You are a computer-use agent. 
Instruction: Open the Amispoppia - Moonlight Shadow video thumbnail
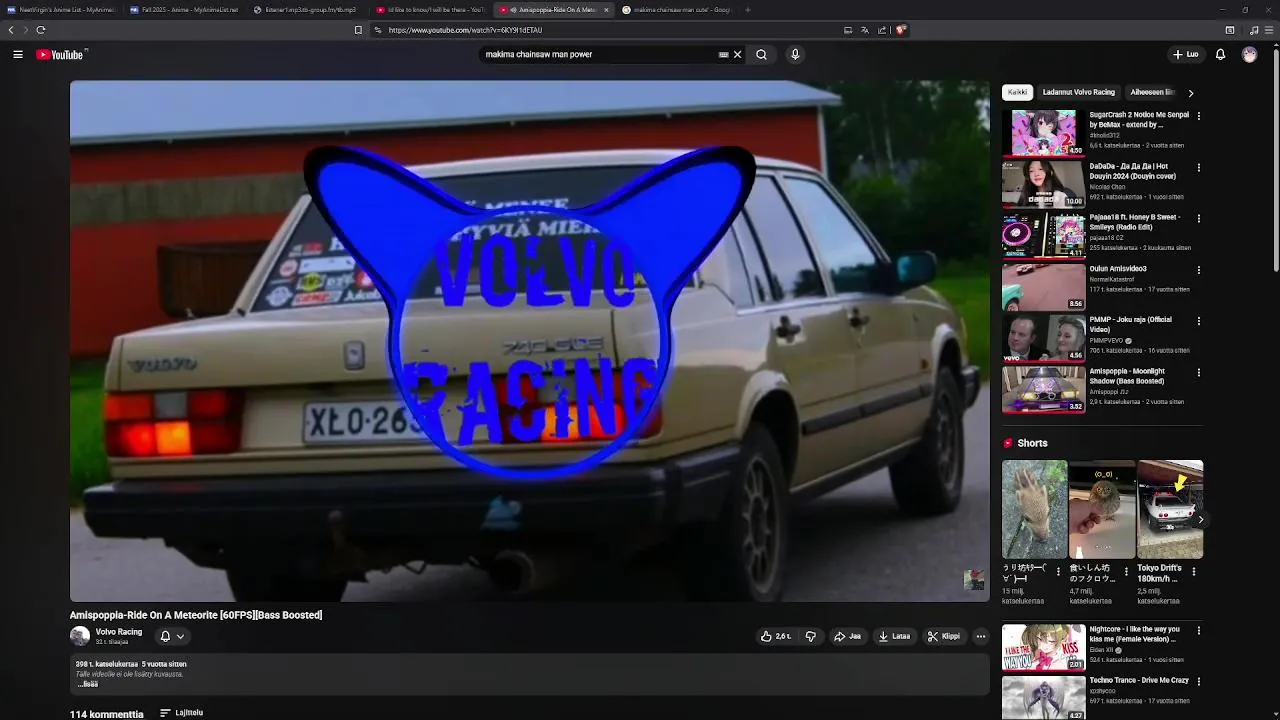tap(1043, 390)
